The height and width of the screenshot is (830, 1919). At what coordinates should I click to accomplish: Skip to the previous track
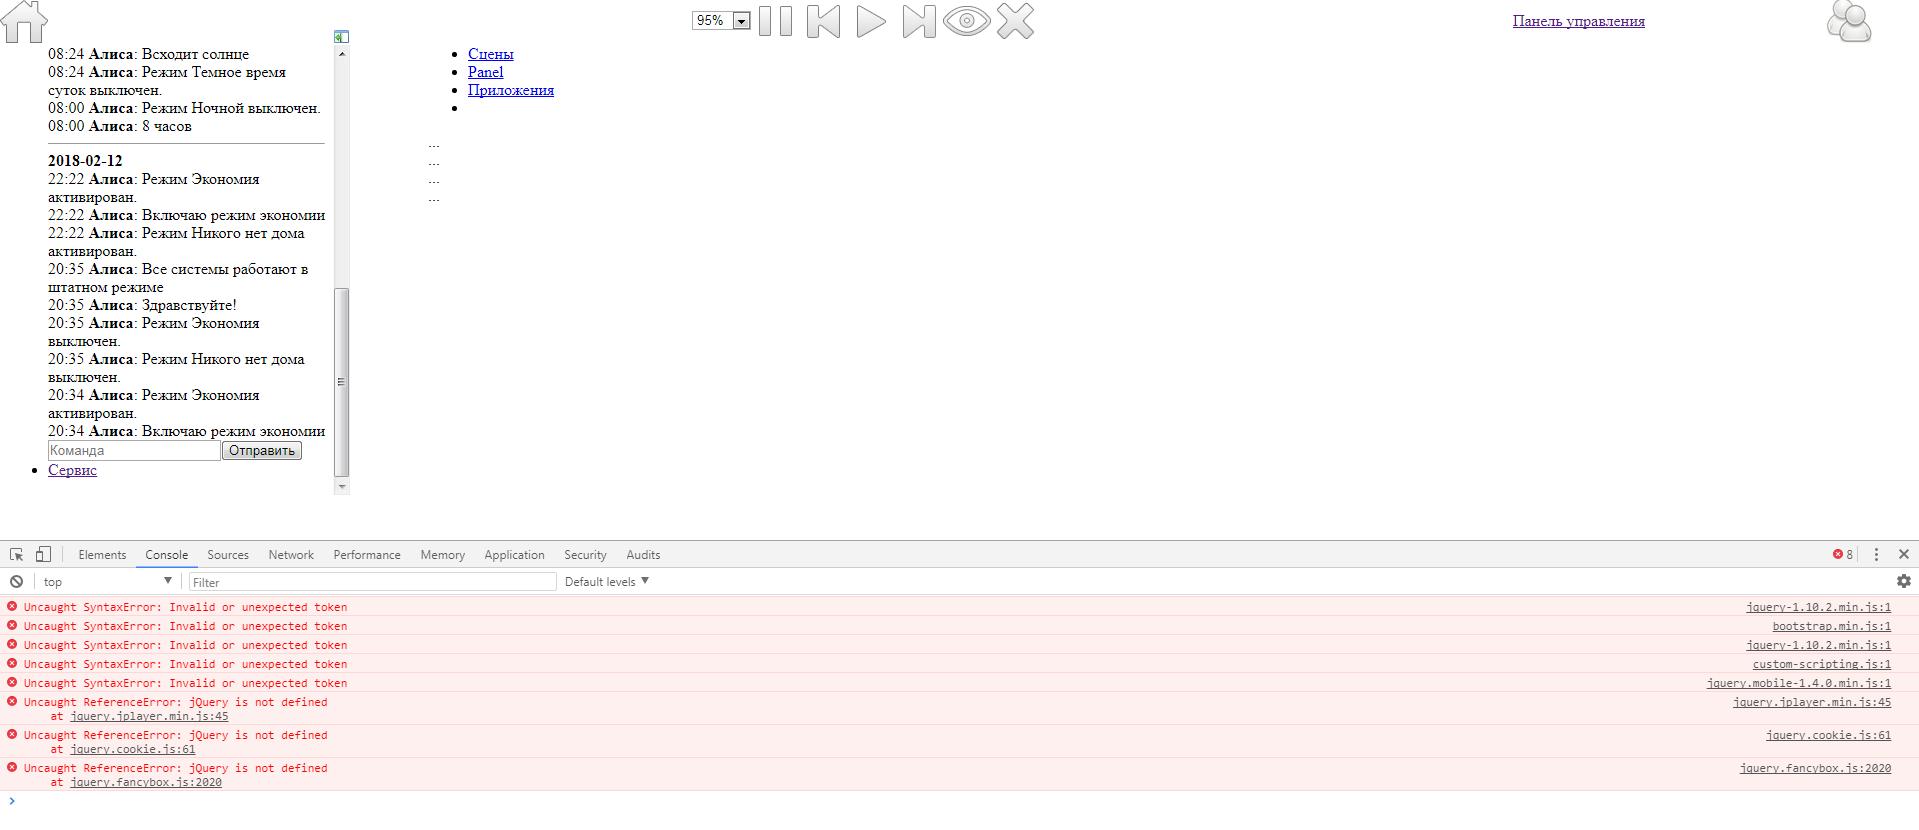(x=824, y=21)
